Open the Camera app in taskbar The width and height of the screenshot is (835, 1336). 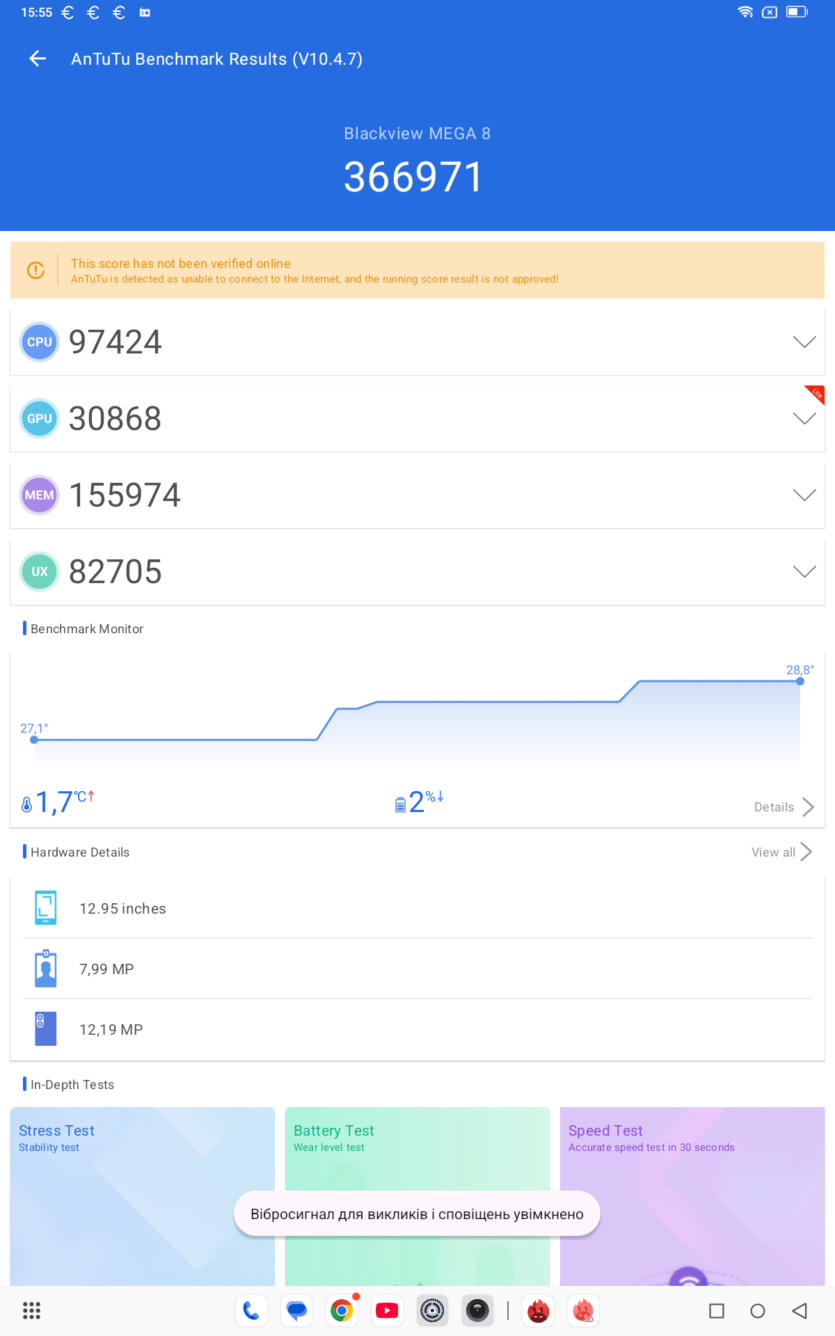pos(478,1310)
